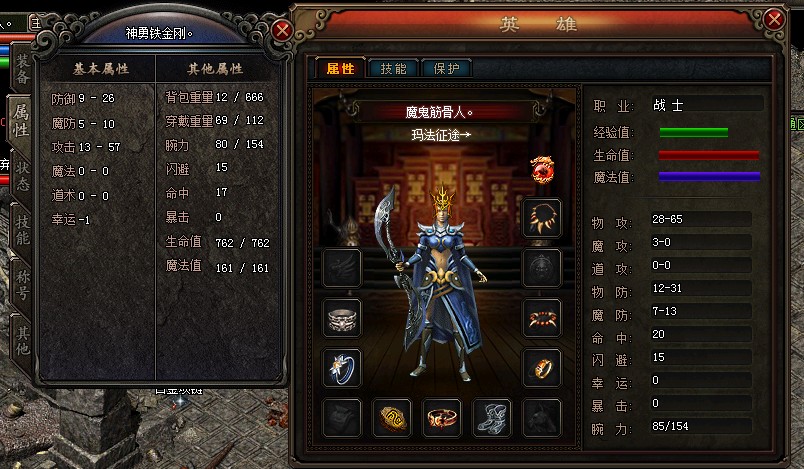Select the empty helmet slot

[542, 268]
